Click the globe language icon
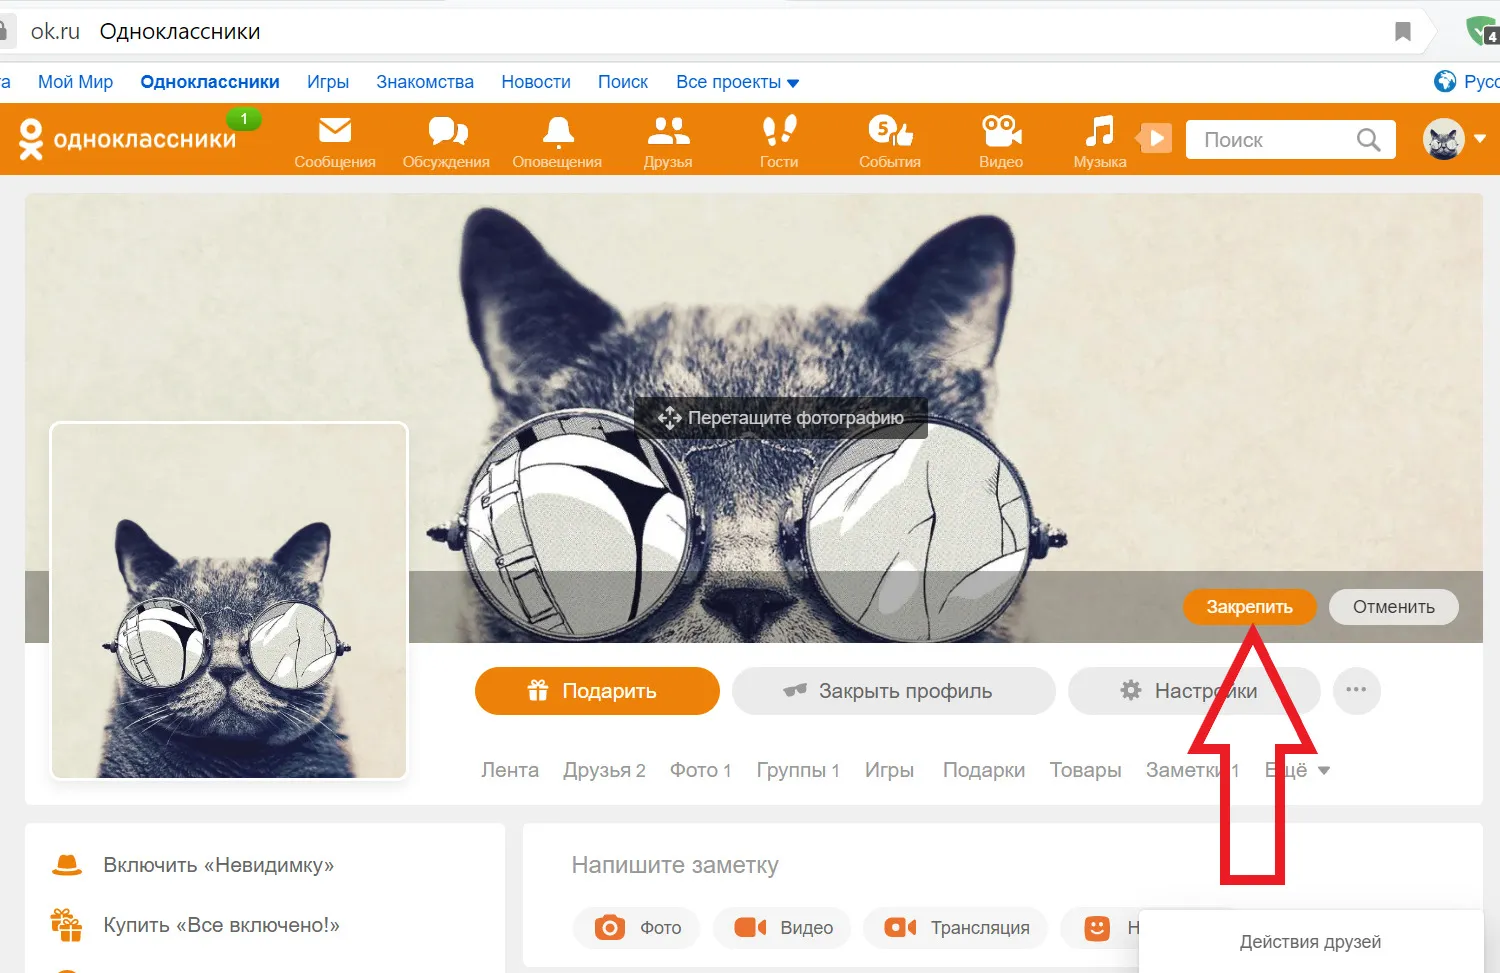Viewport: 1500px width, 973px height. (1445, 81)
